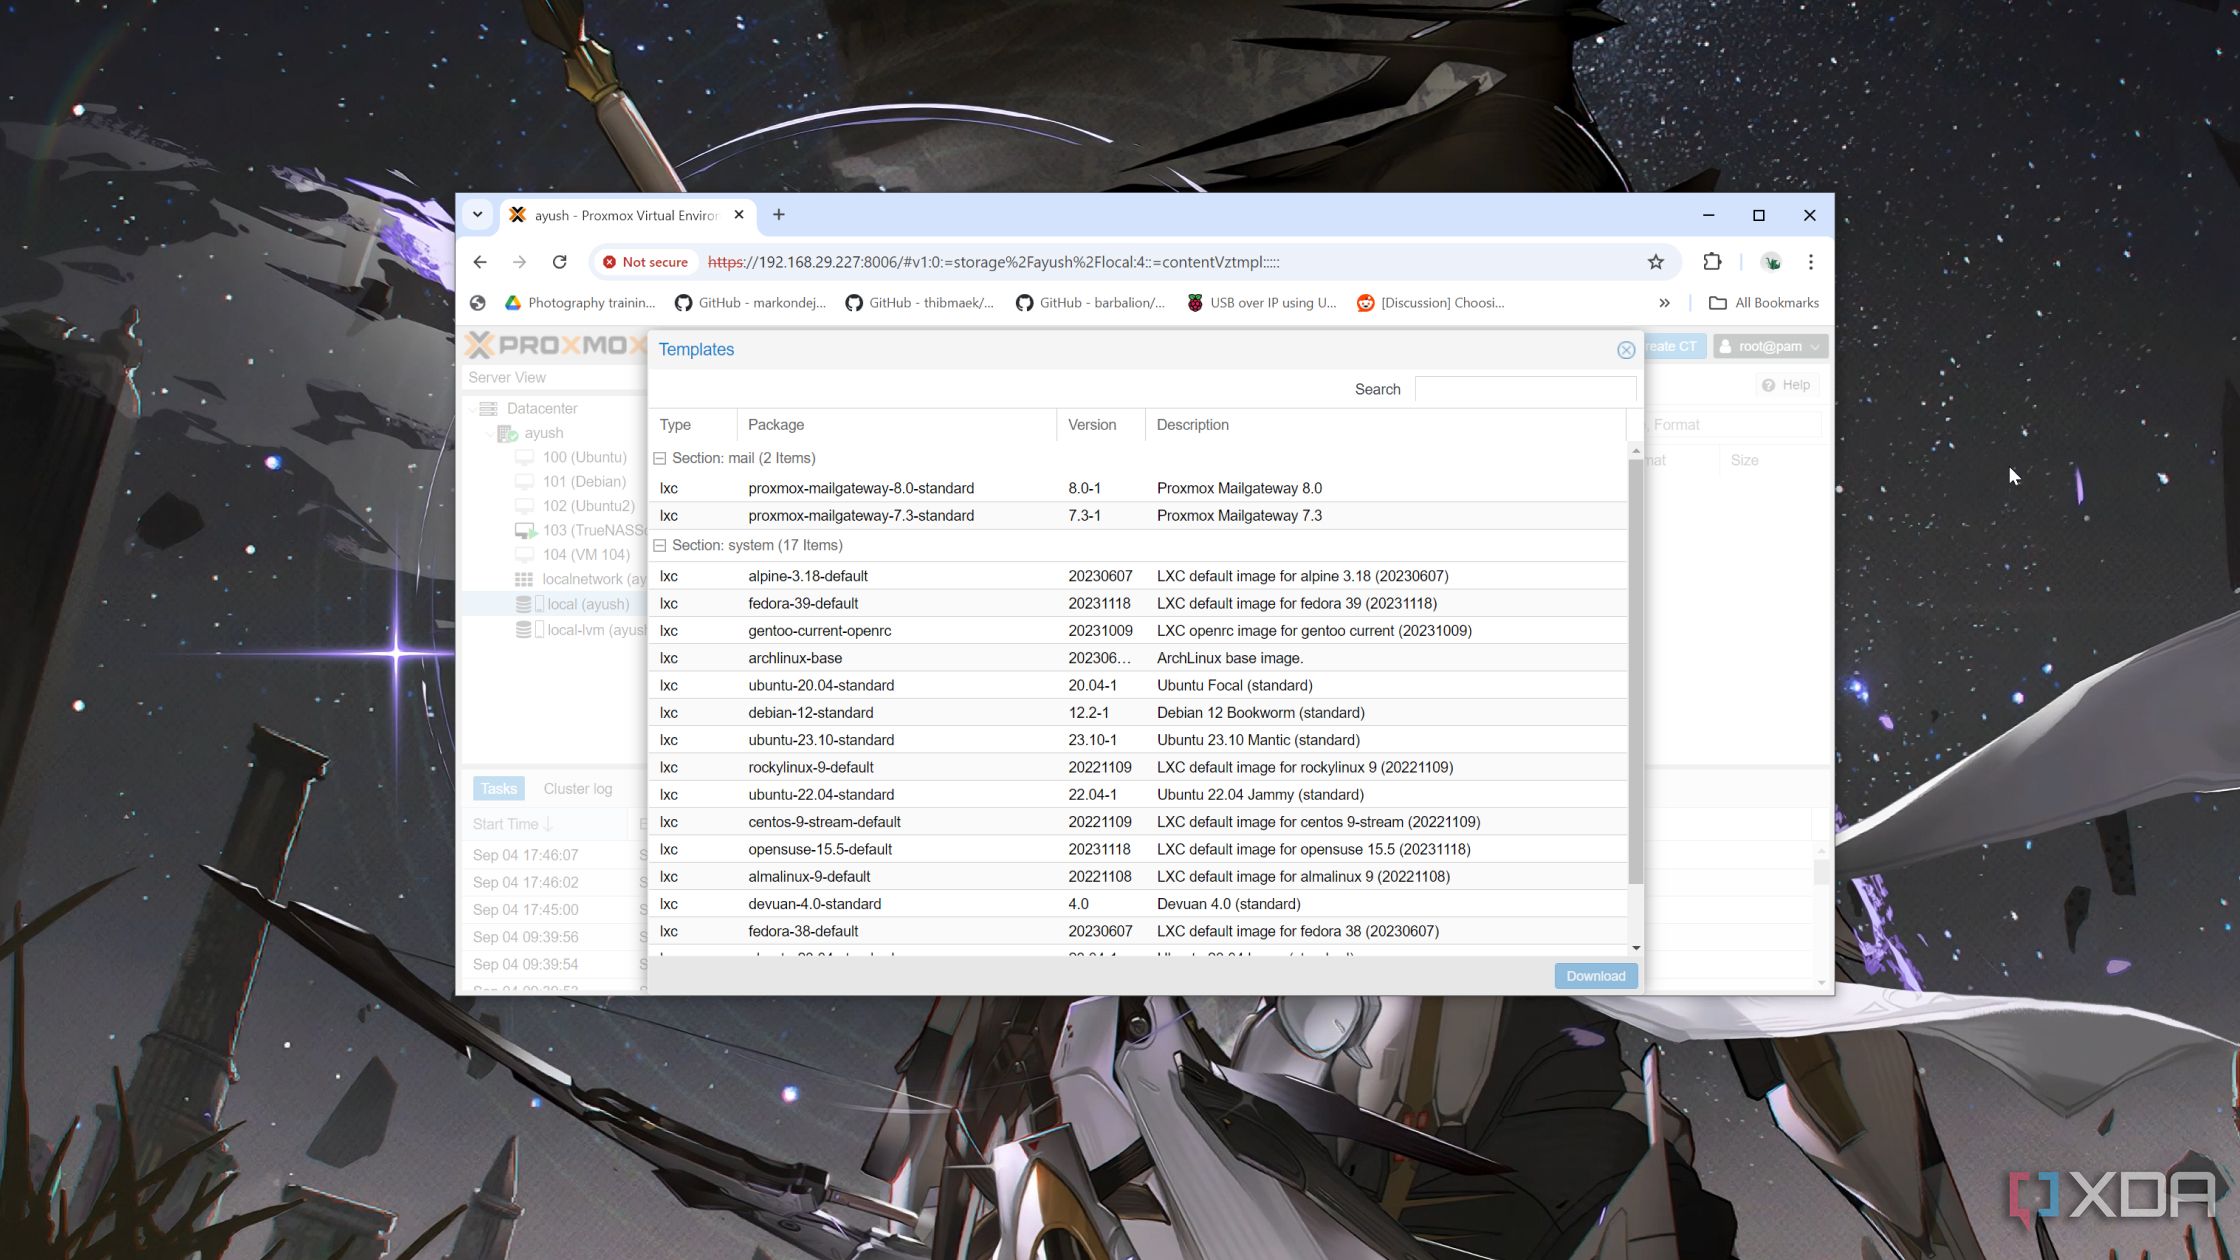
Task: Open a new browser tab
Action: [x=778, y=215]
